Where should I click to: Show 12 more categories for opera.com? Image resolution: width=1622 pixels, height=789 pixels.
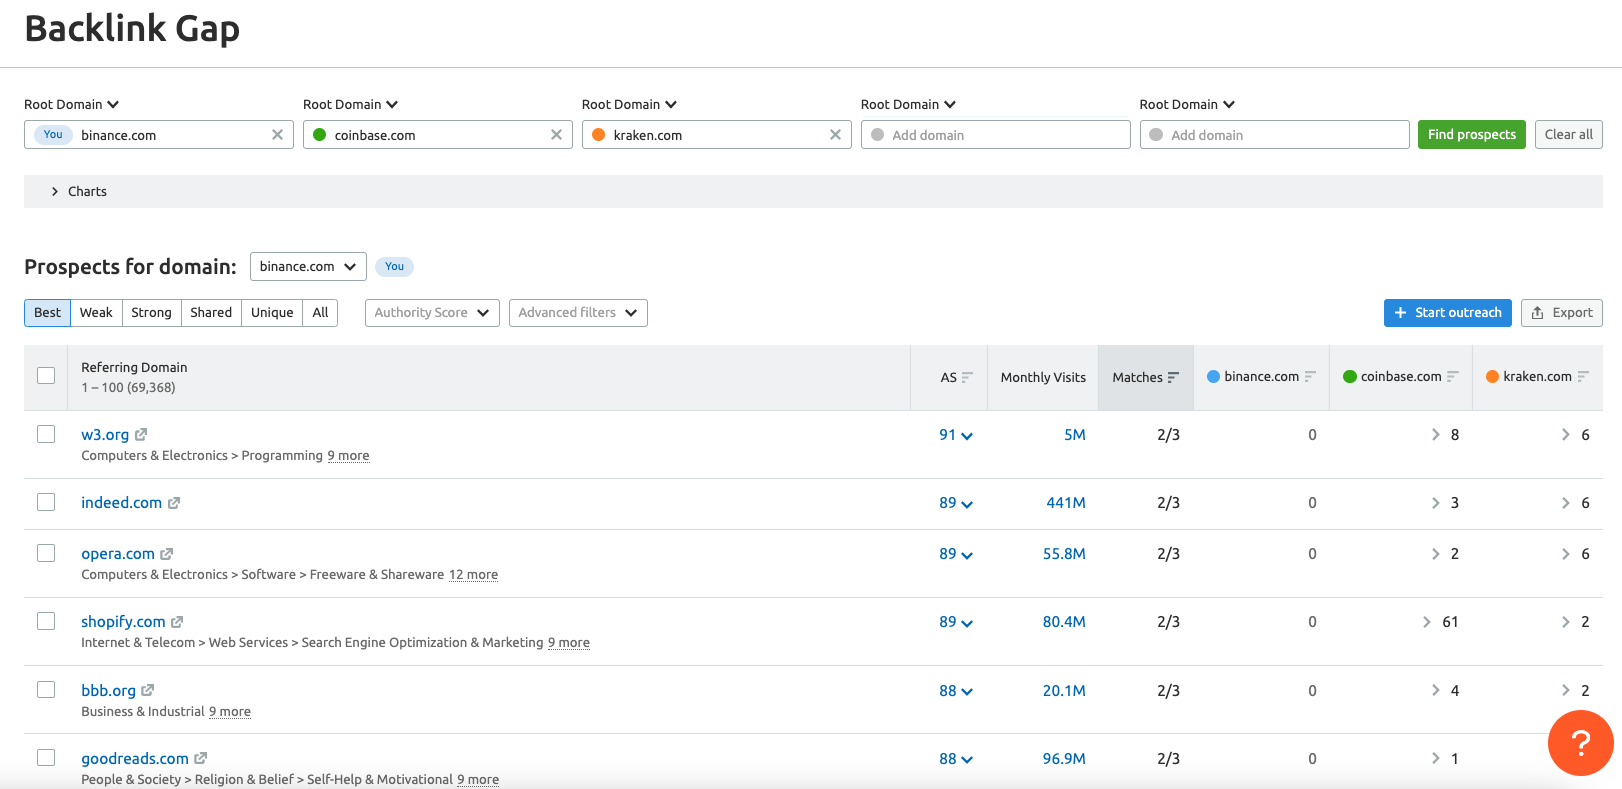click(x=473, y=575)
